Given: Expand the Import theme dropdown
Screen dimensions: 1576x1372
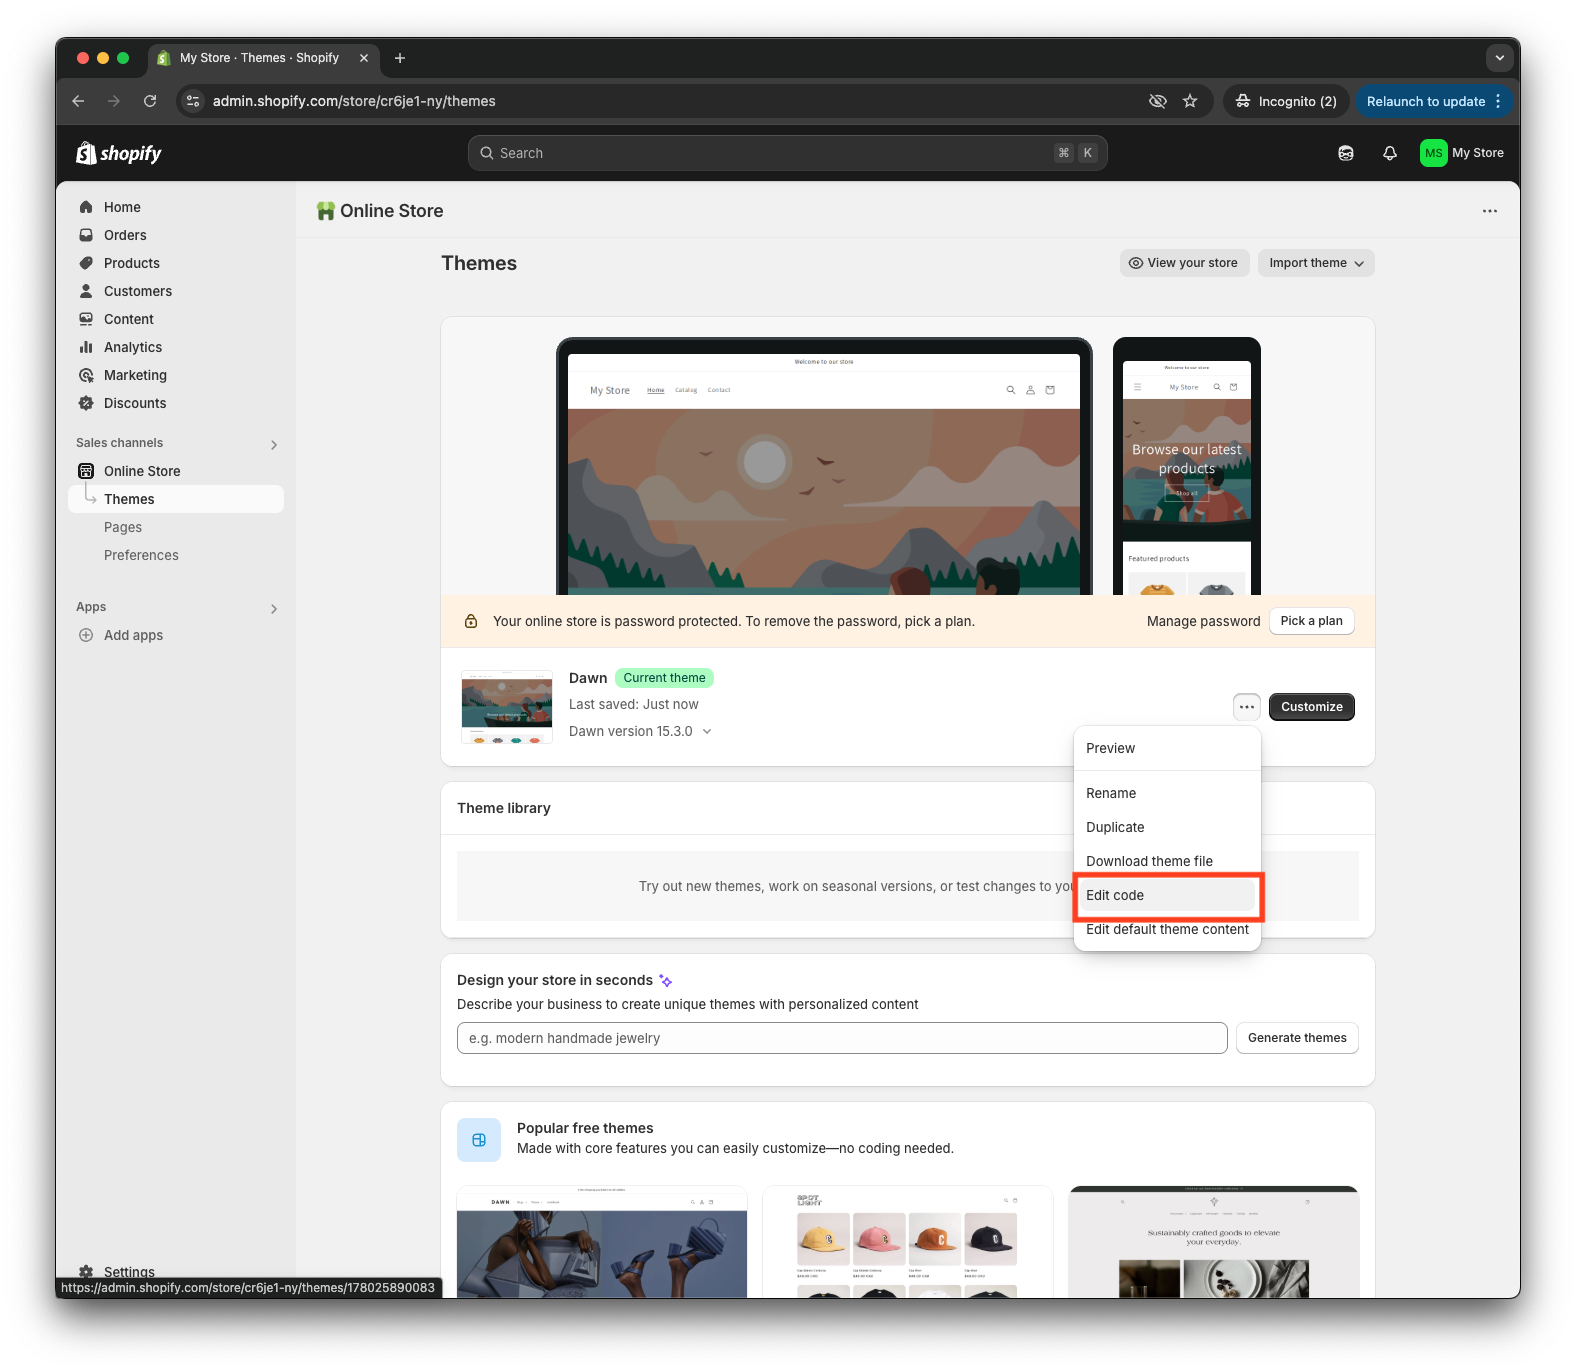Looking at the screenshot, I should [1315, 263].
